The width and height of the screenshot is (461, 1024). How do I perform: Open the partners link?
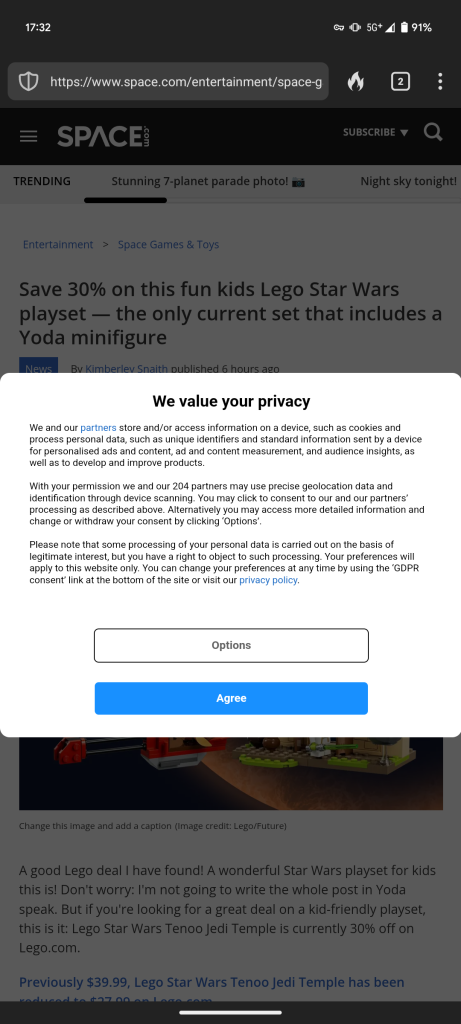(99, 428)
